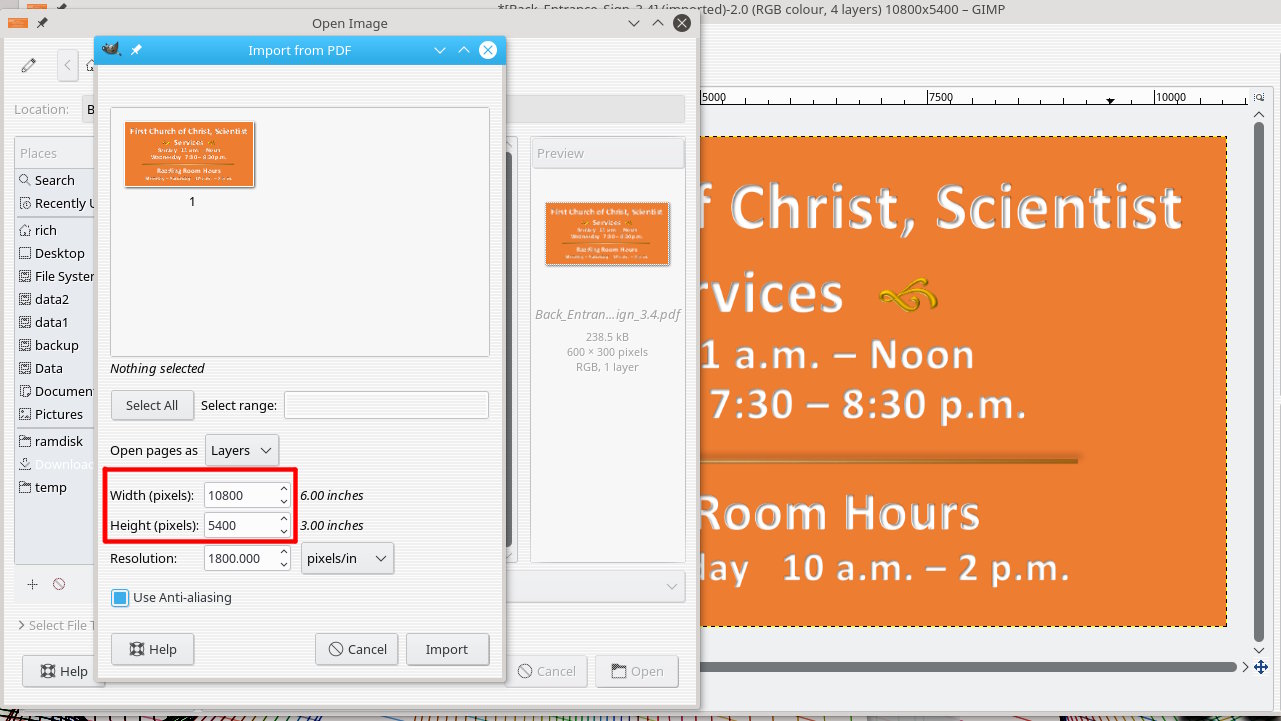Click GIMP horizontal scrollbar track
The width and height of the screenshot is (1281, 721).
pyautogui.click(x=968, y=666)
